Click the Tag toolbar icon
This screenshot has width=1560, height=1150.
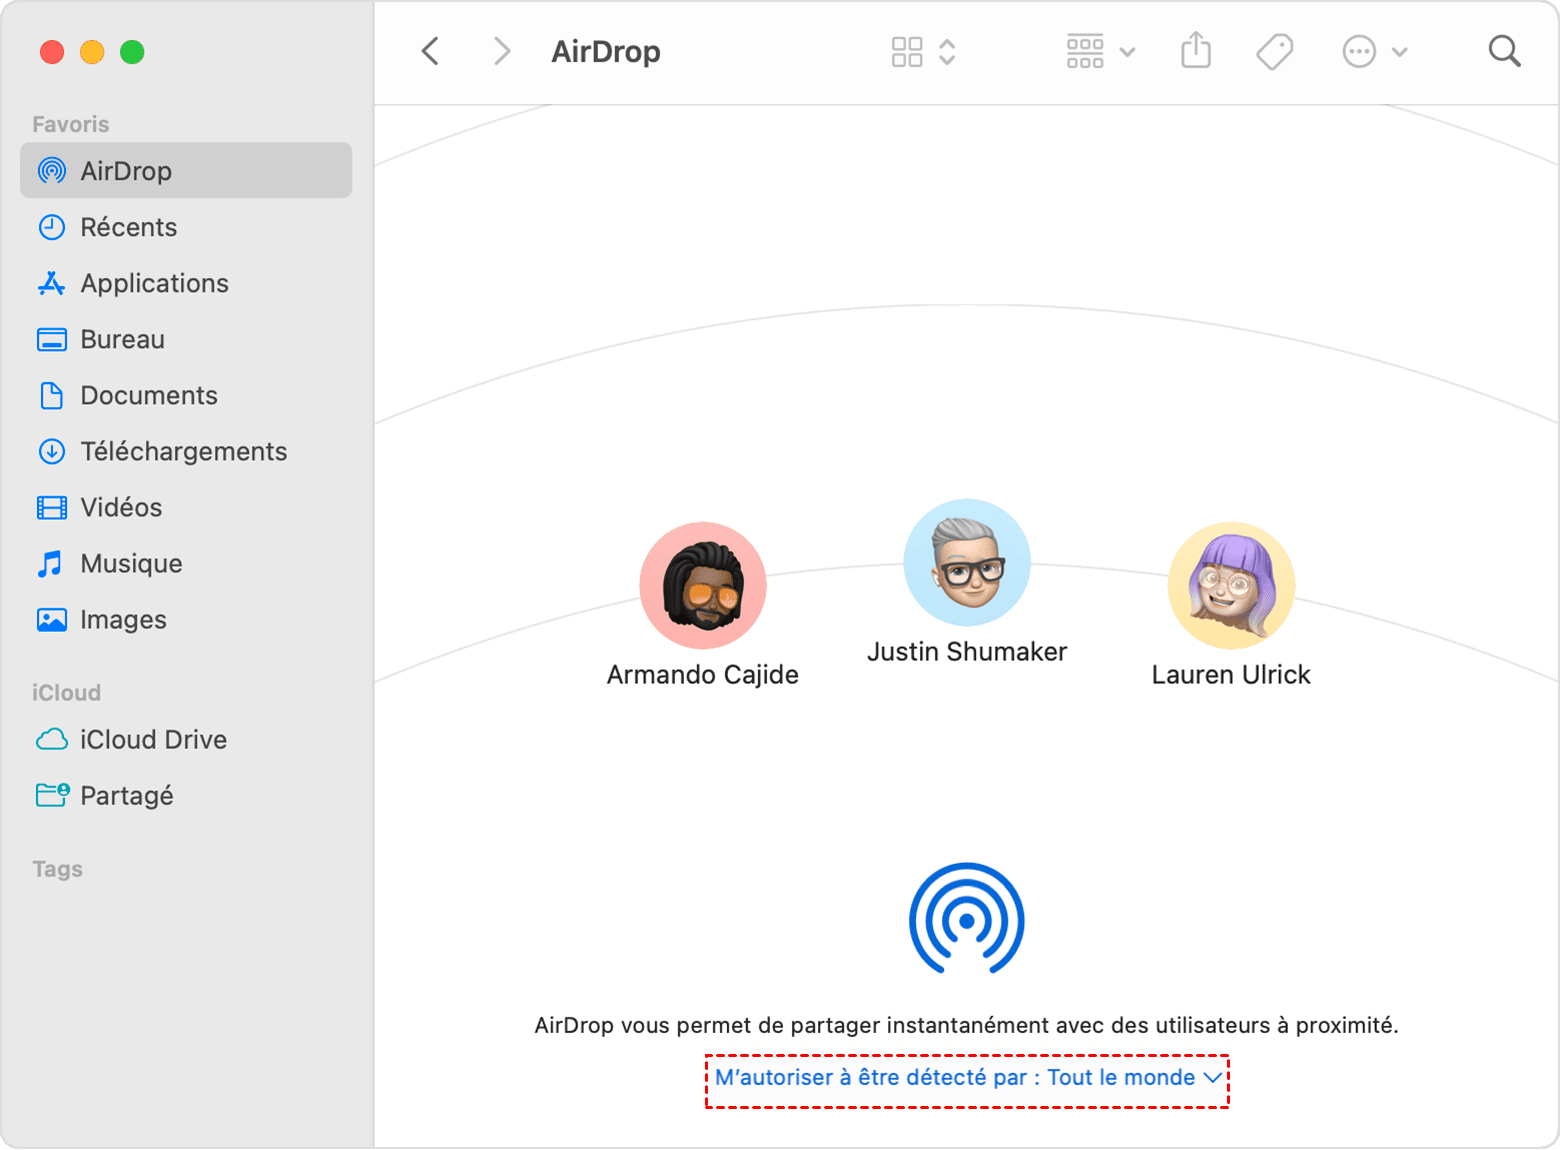click(1275, 51)
